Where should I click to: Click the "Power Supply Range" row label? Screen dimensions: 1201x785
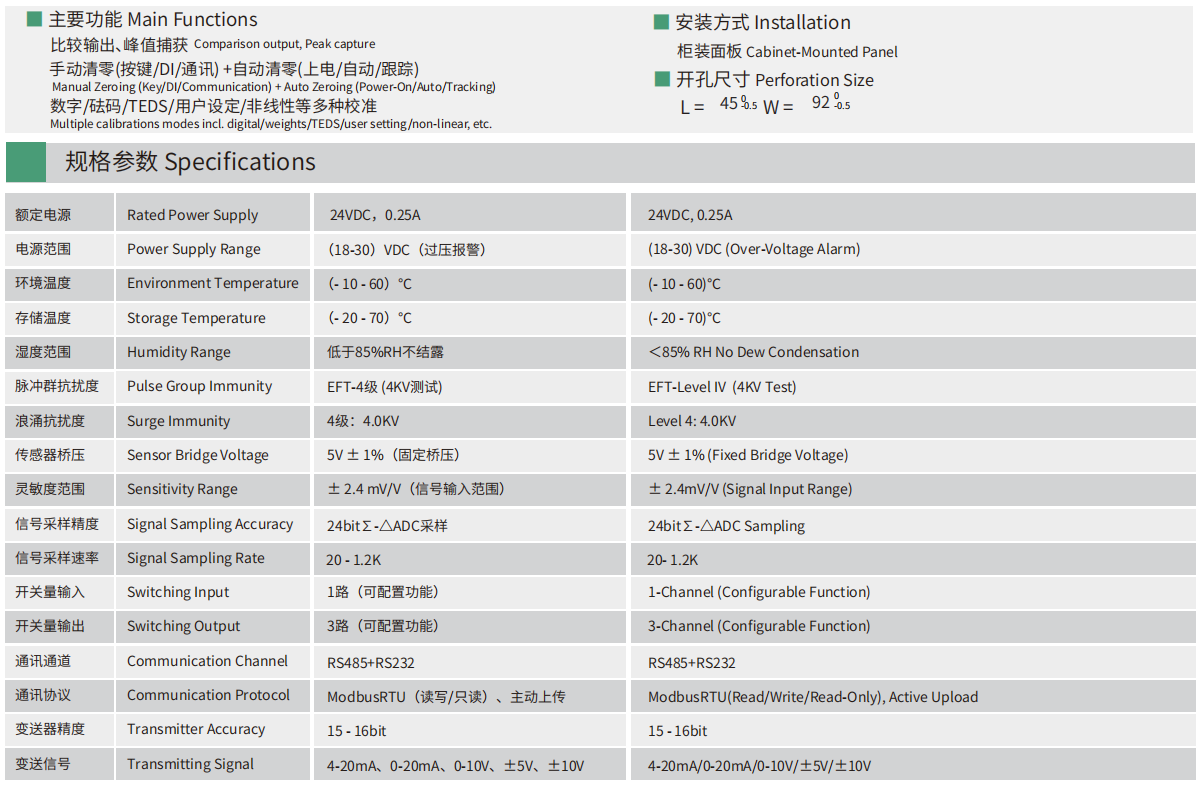[x=193, y=249]
